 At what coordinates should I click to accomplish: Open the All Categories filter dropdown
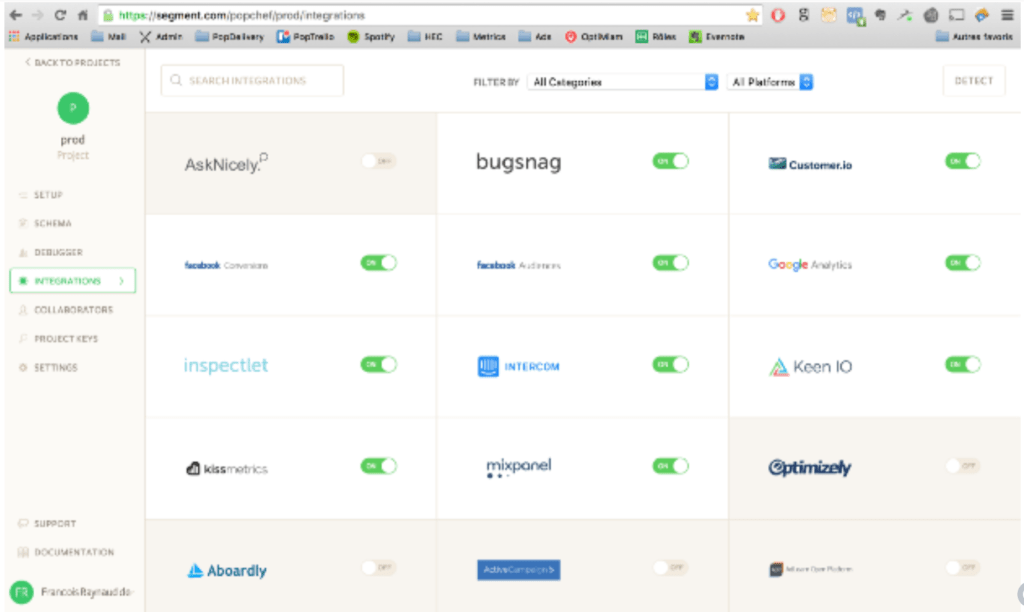[623, 82]
